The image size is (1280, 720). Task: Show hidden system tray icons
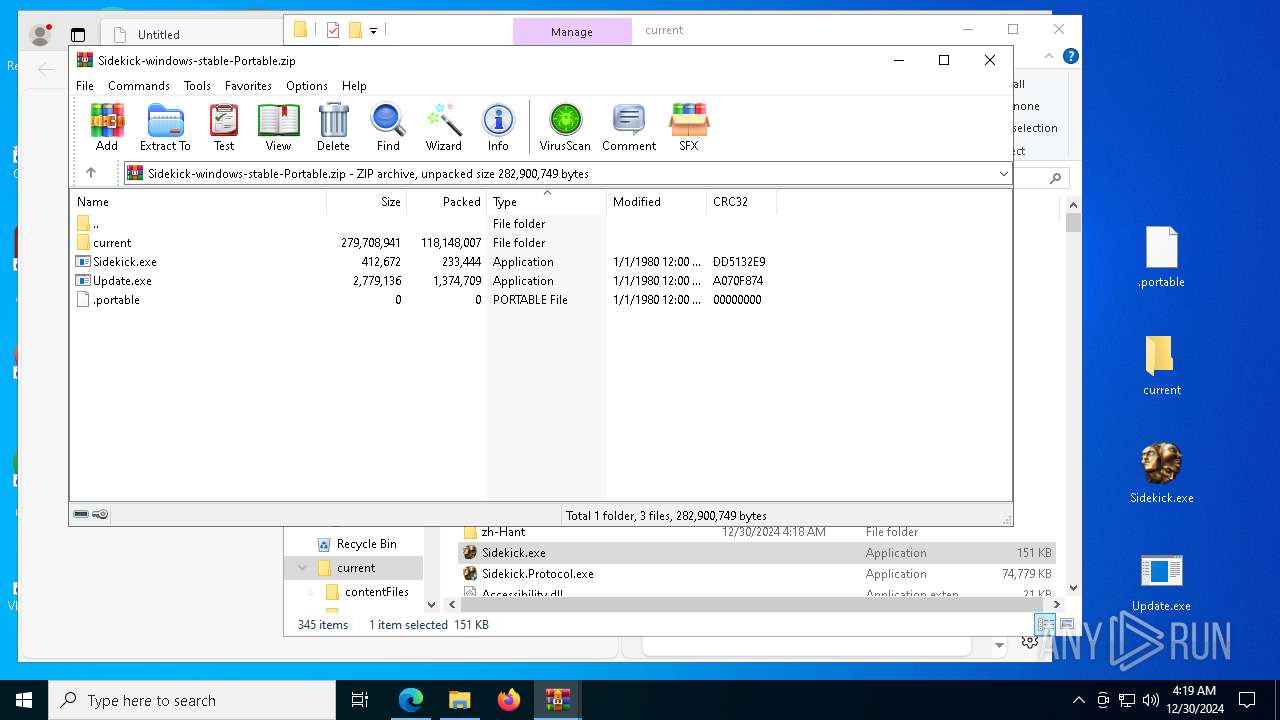[1078, 700]
